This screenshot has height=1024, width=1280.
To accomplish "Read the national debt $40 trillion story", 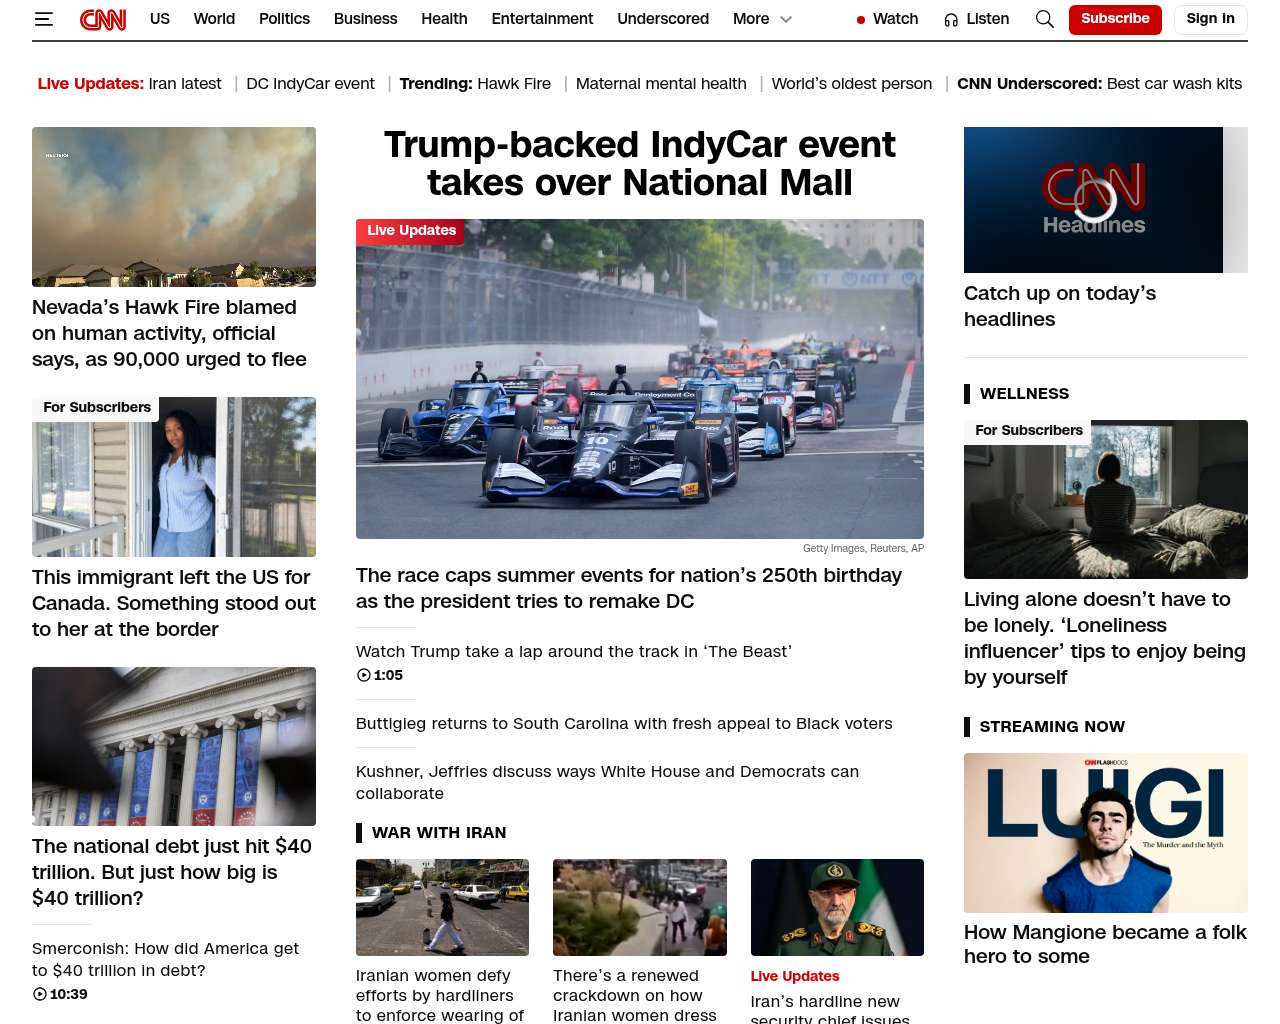I will [172, 872].
